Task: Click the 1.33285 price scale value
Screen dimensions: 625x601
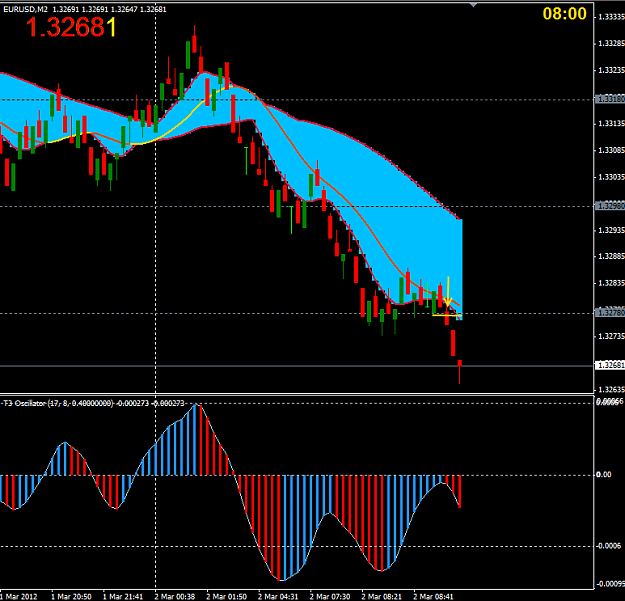Action: [x=611, y=43]
